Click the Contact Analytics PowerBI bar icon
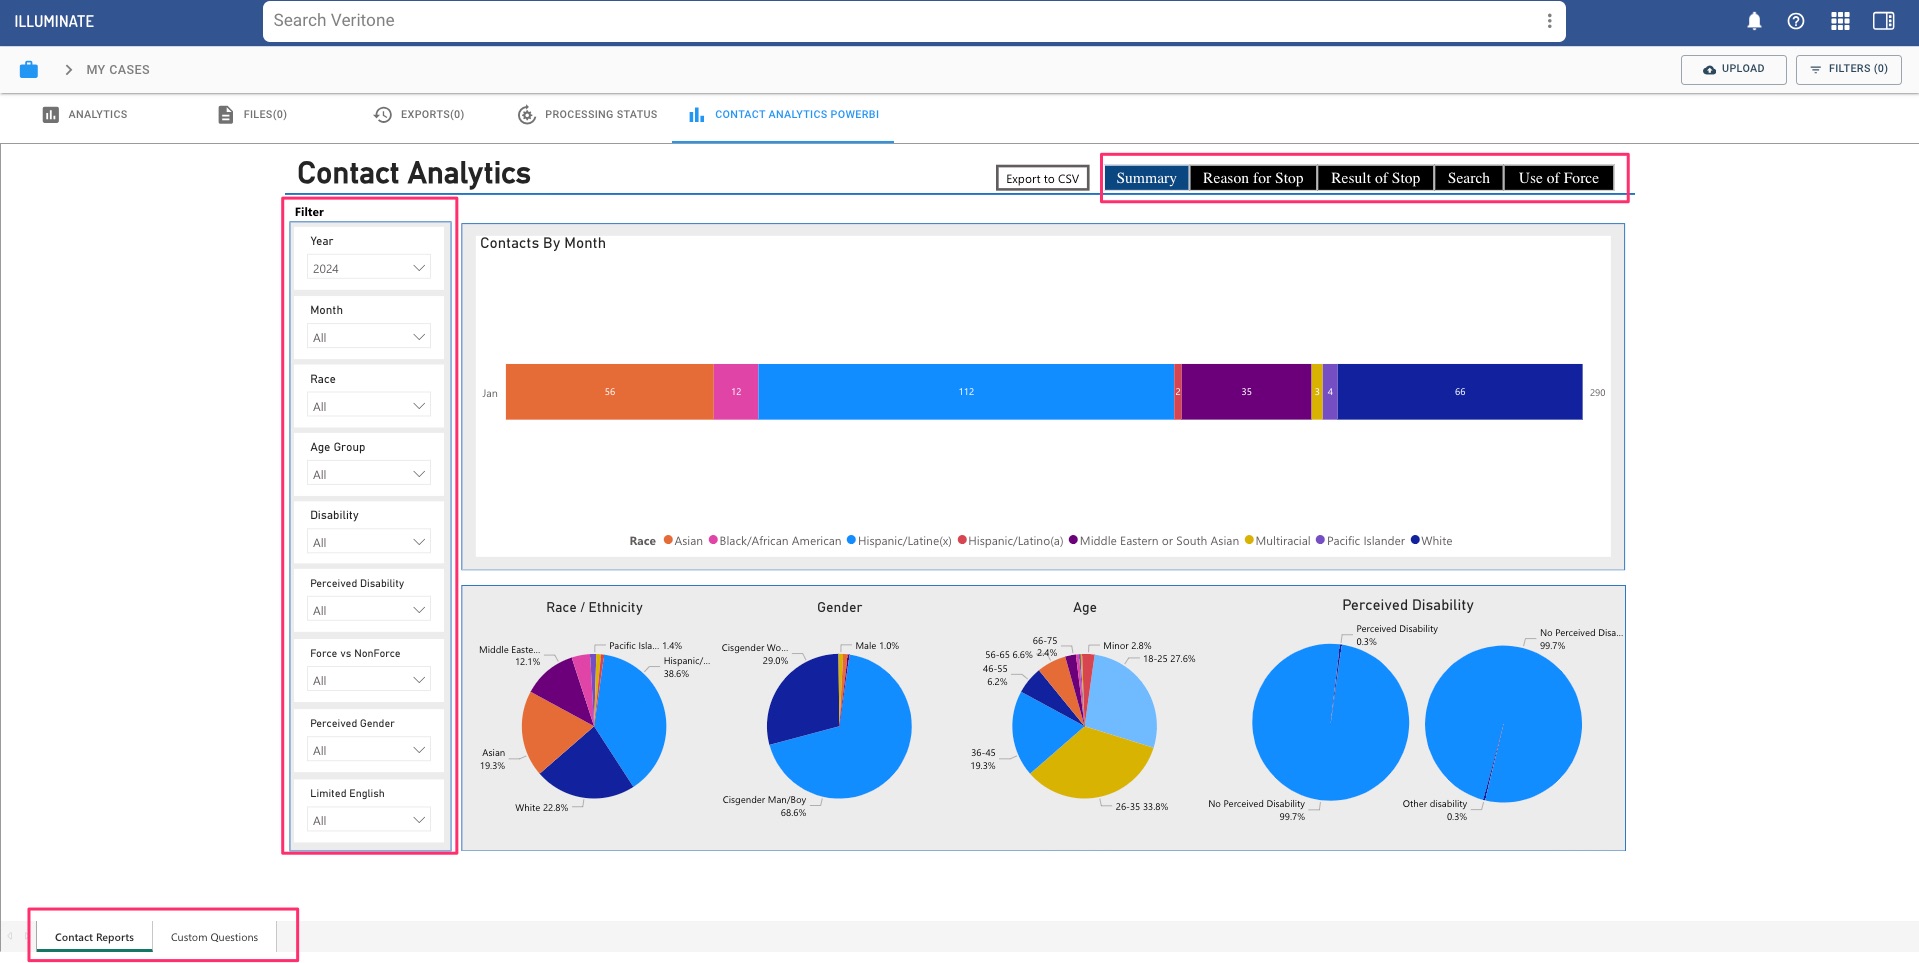Image resolution: width=1919 pixels, height=963 pixels. 696,115
